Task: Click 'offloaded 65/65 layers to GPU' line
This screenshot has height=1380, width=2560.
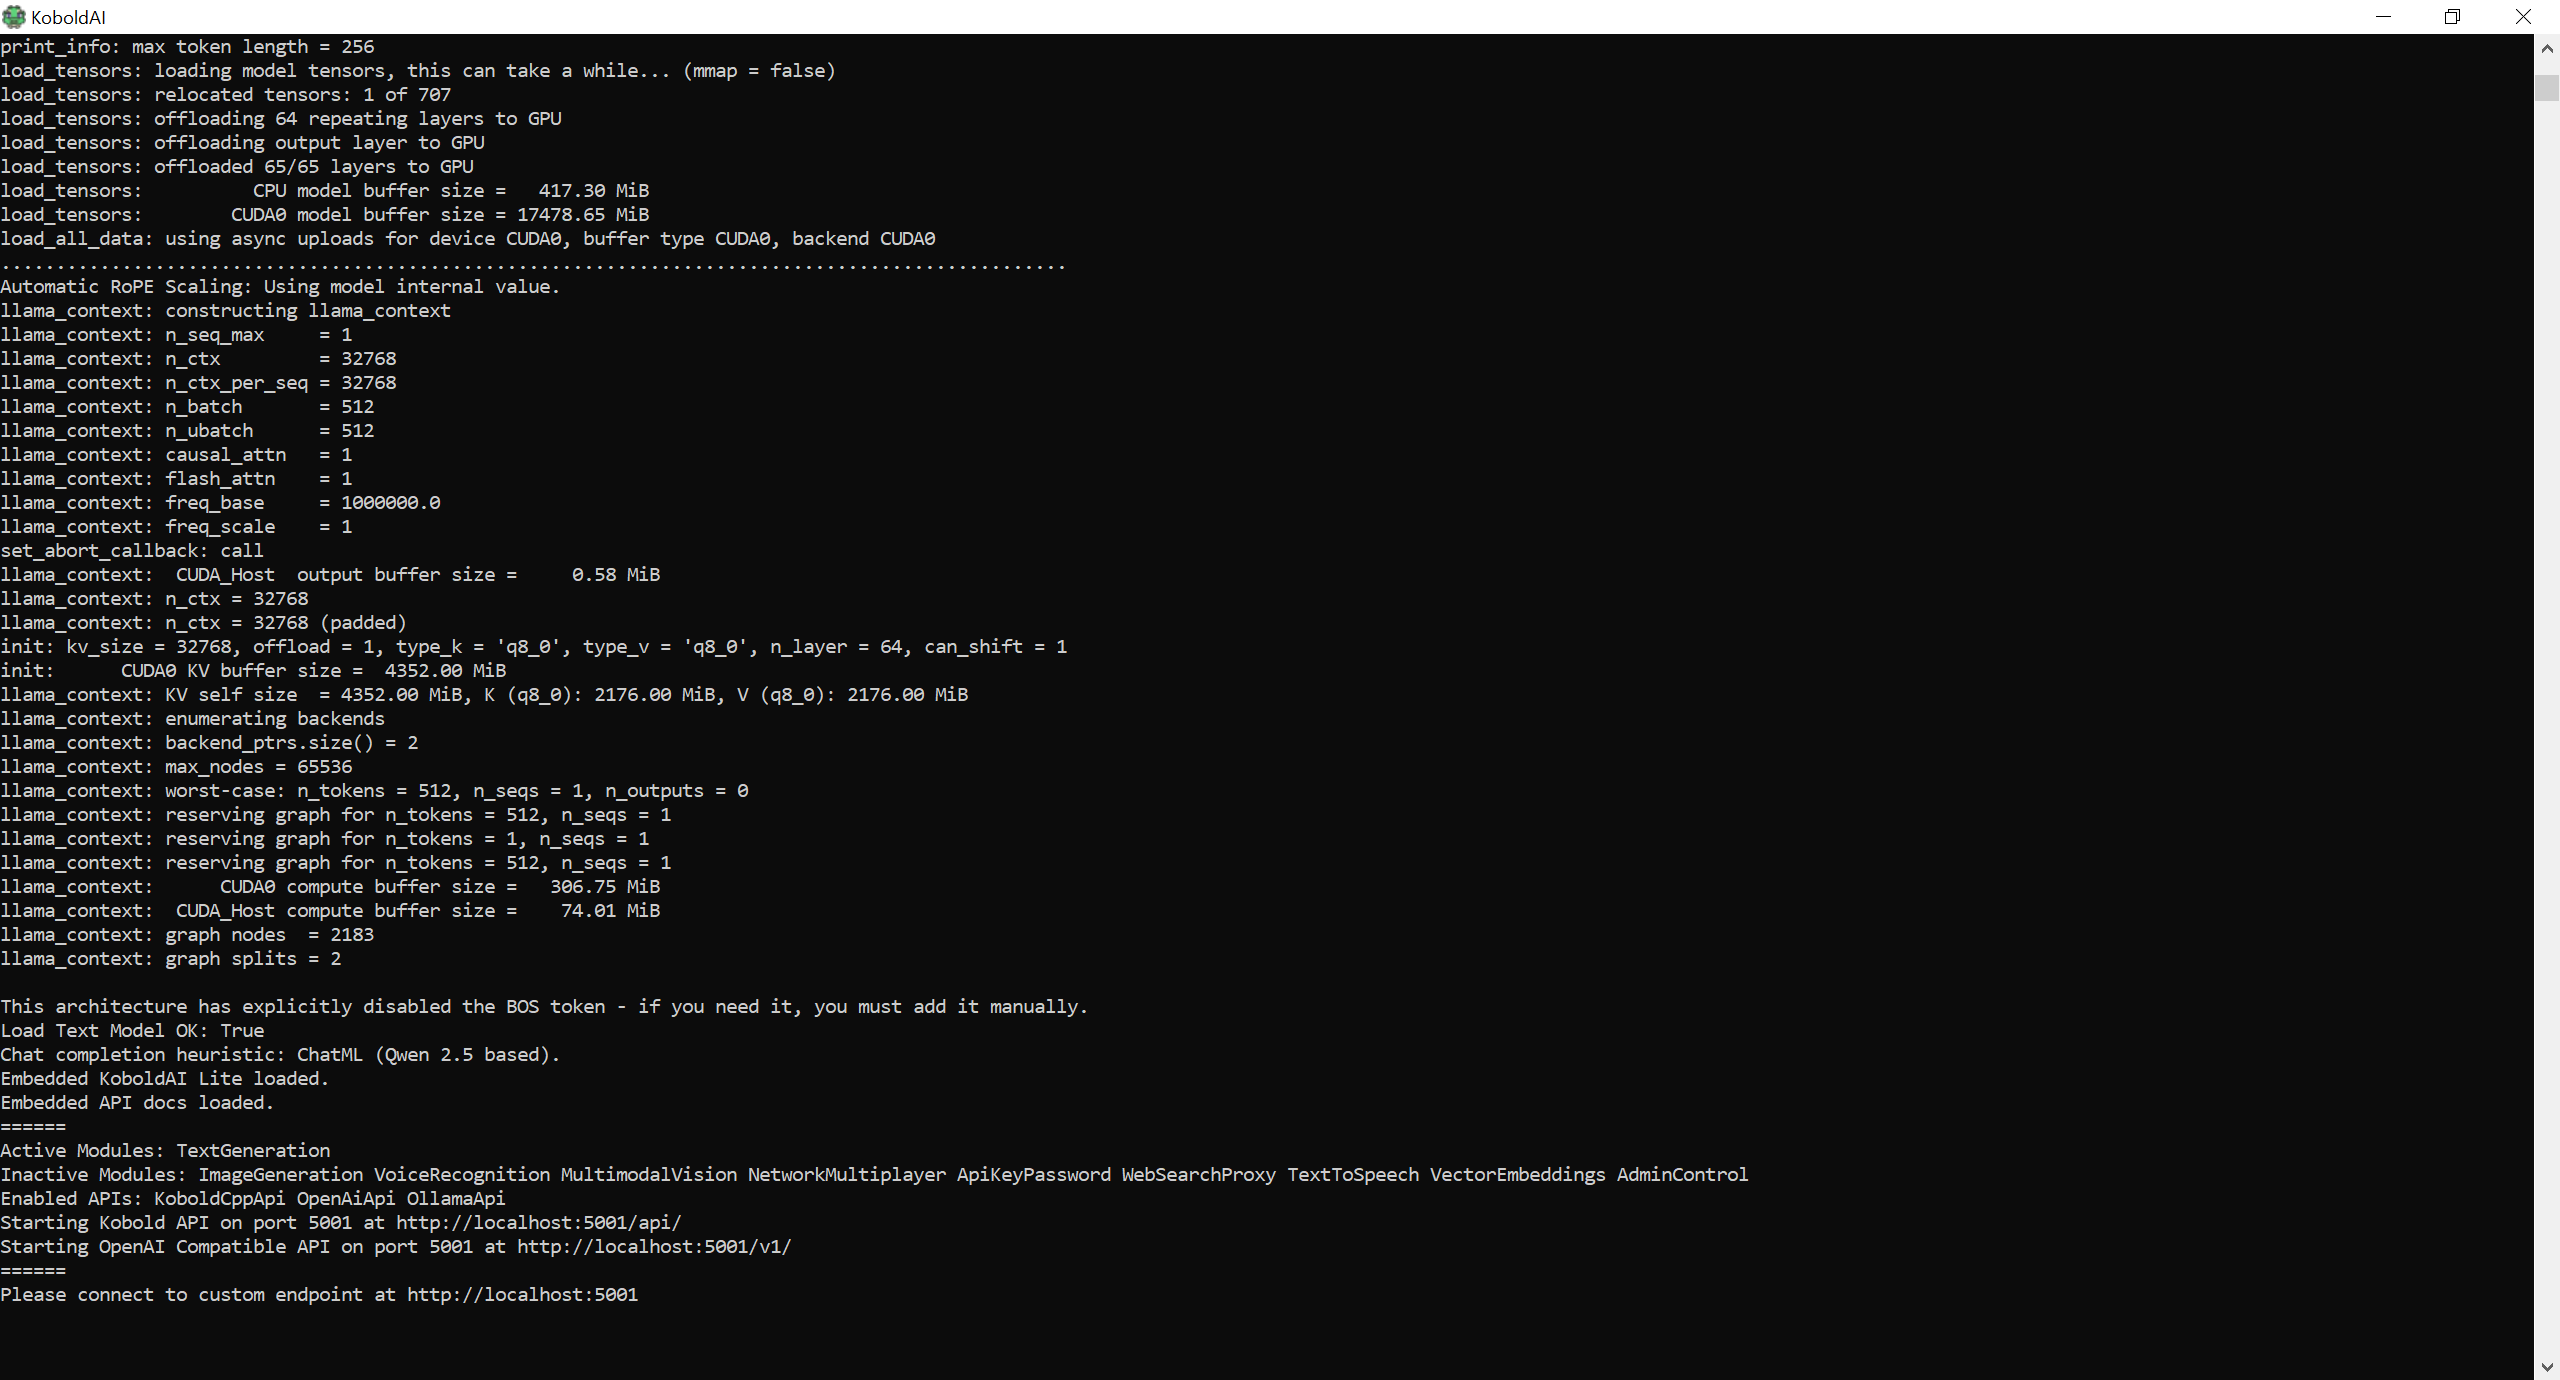Action: [237, 167]
